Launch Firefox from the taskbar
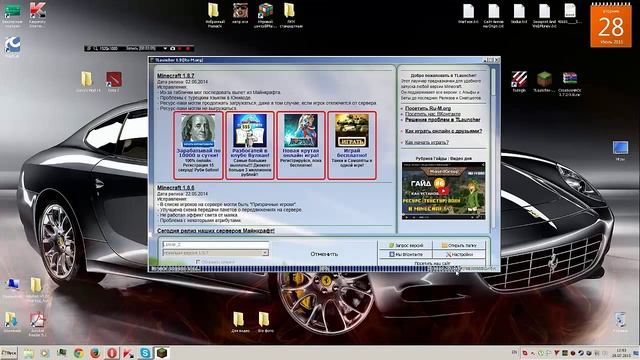Screen dimensions: 640x360 pyautogui.click(x=95, y=353)
